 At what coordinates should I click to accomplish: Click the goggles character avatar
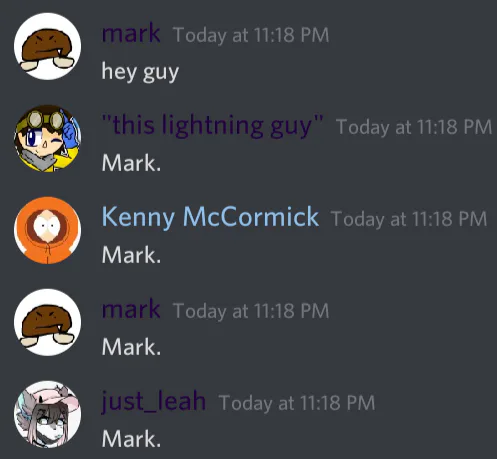(47, 138)
